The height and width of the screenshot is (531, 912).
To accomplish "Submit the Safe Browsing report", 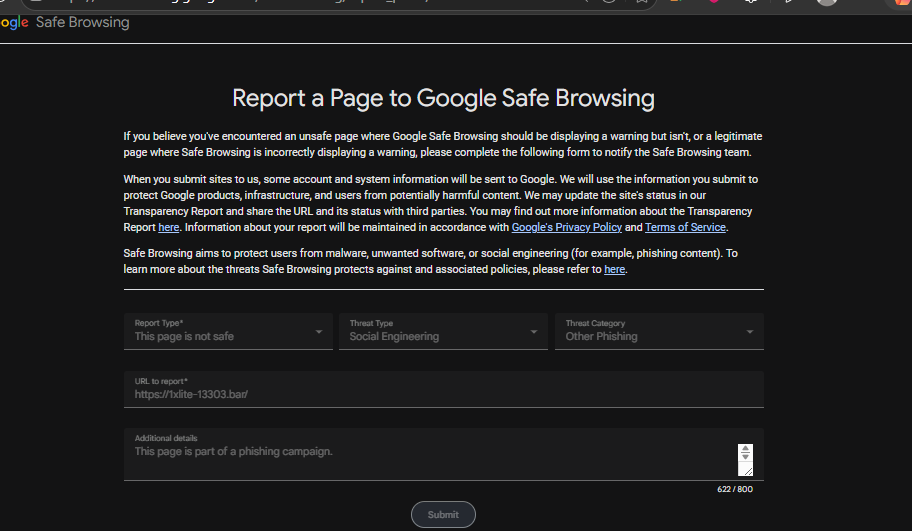I will click(443, 515).
